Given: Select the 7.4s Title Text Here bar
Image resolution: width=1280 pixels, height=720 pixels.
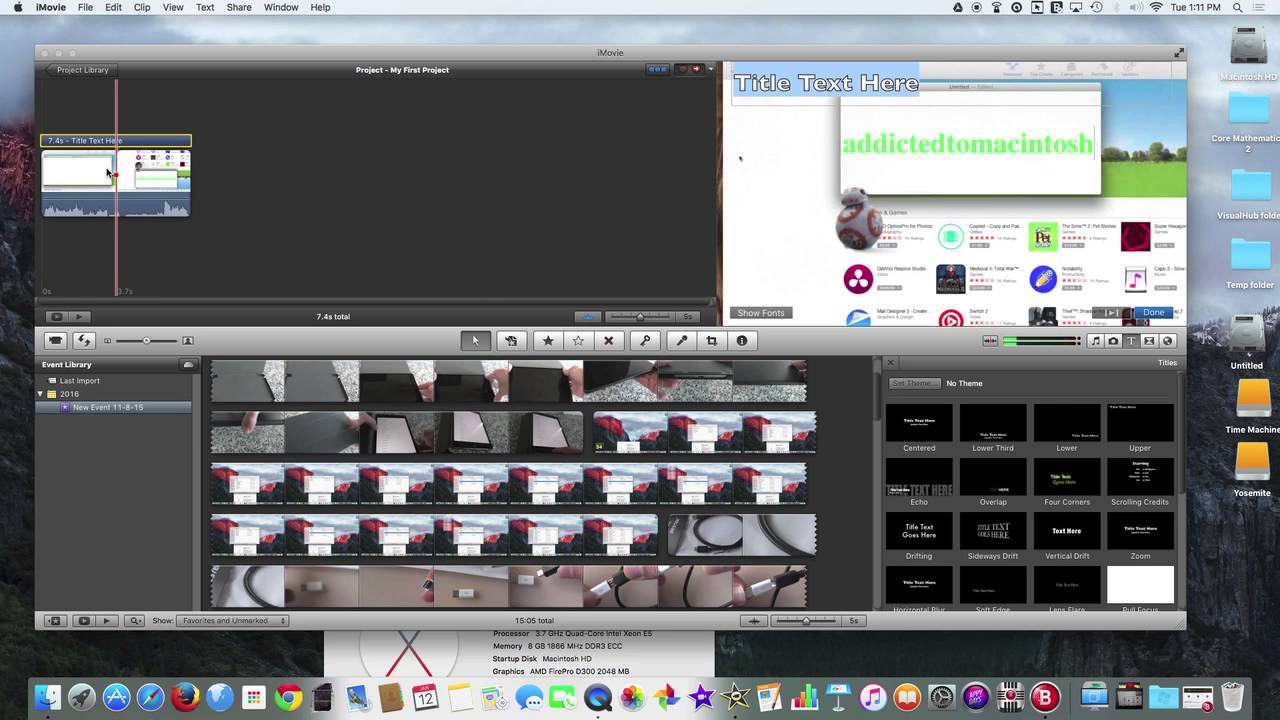Looking at the screenshot, I should (x=116, y=141).
